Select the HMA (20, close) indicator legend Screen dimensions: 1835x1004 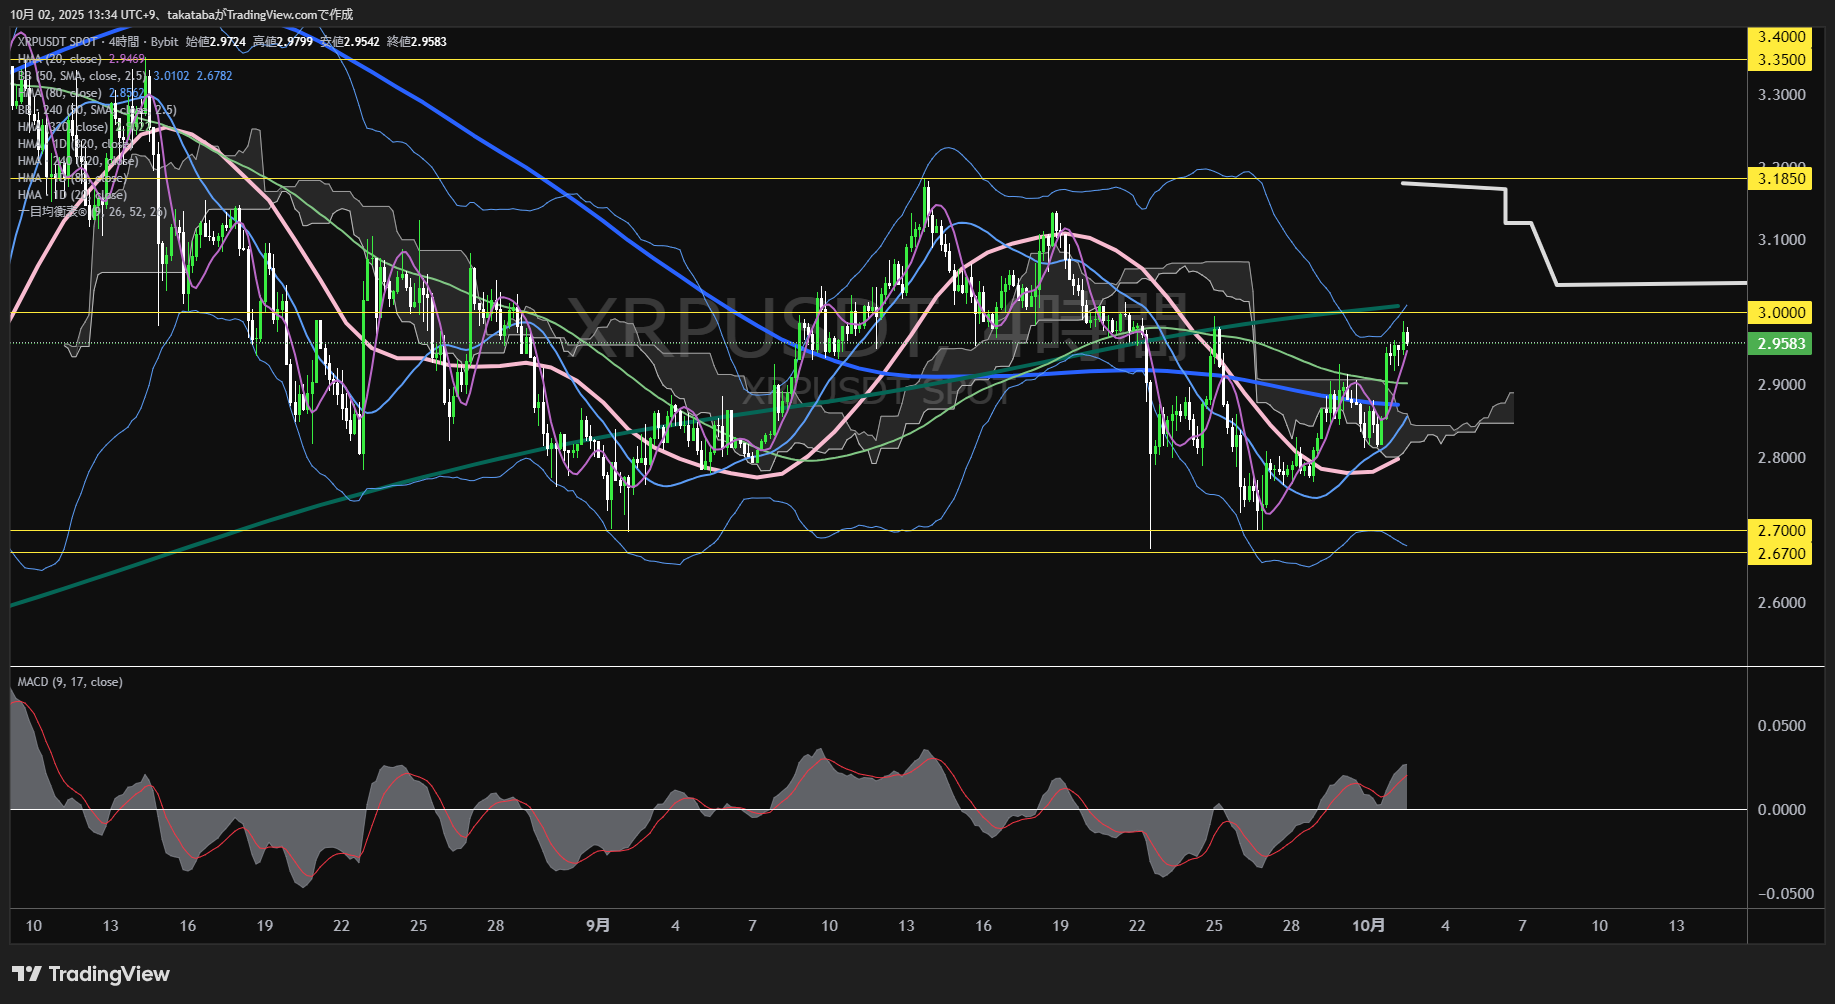(x=60, y=59)
